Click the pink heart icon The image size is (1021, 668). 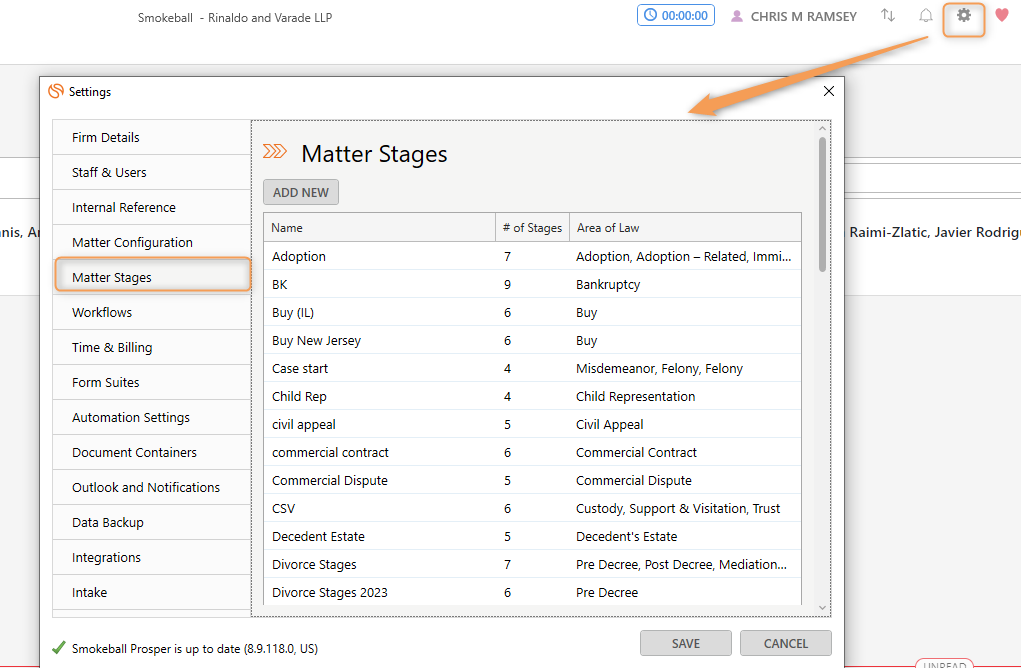(x=1002, y=15)
